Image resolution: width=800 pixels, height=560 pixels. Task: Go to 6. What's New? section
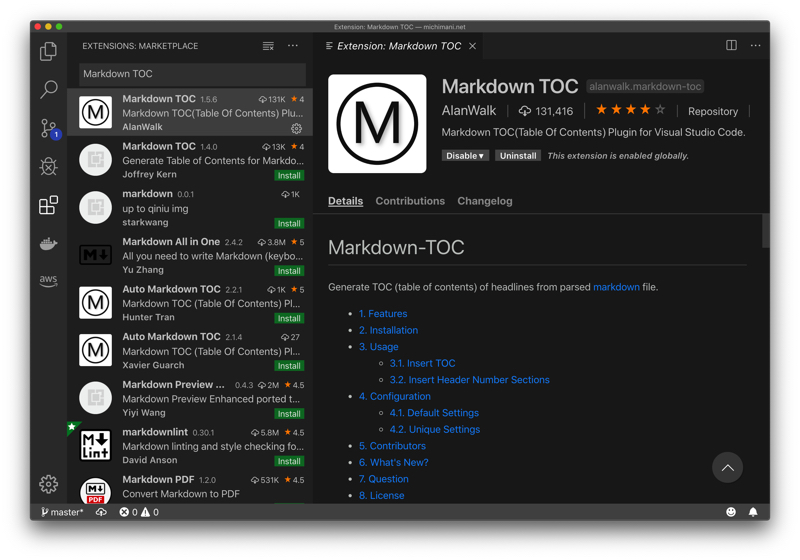(393, 462)
